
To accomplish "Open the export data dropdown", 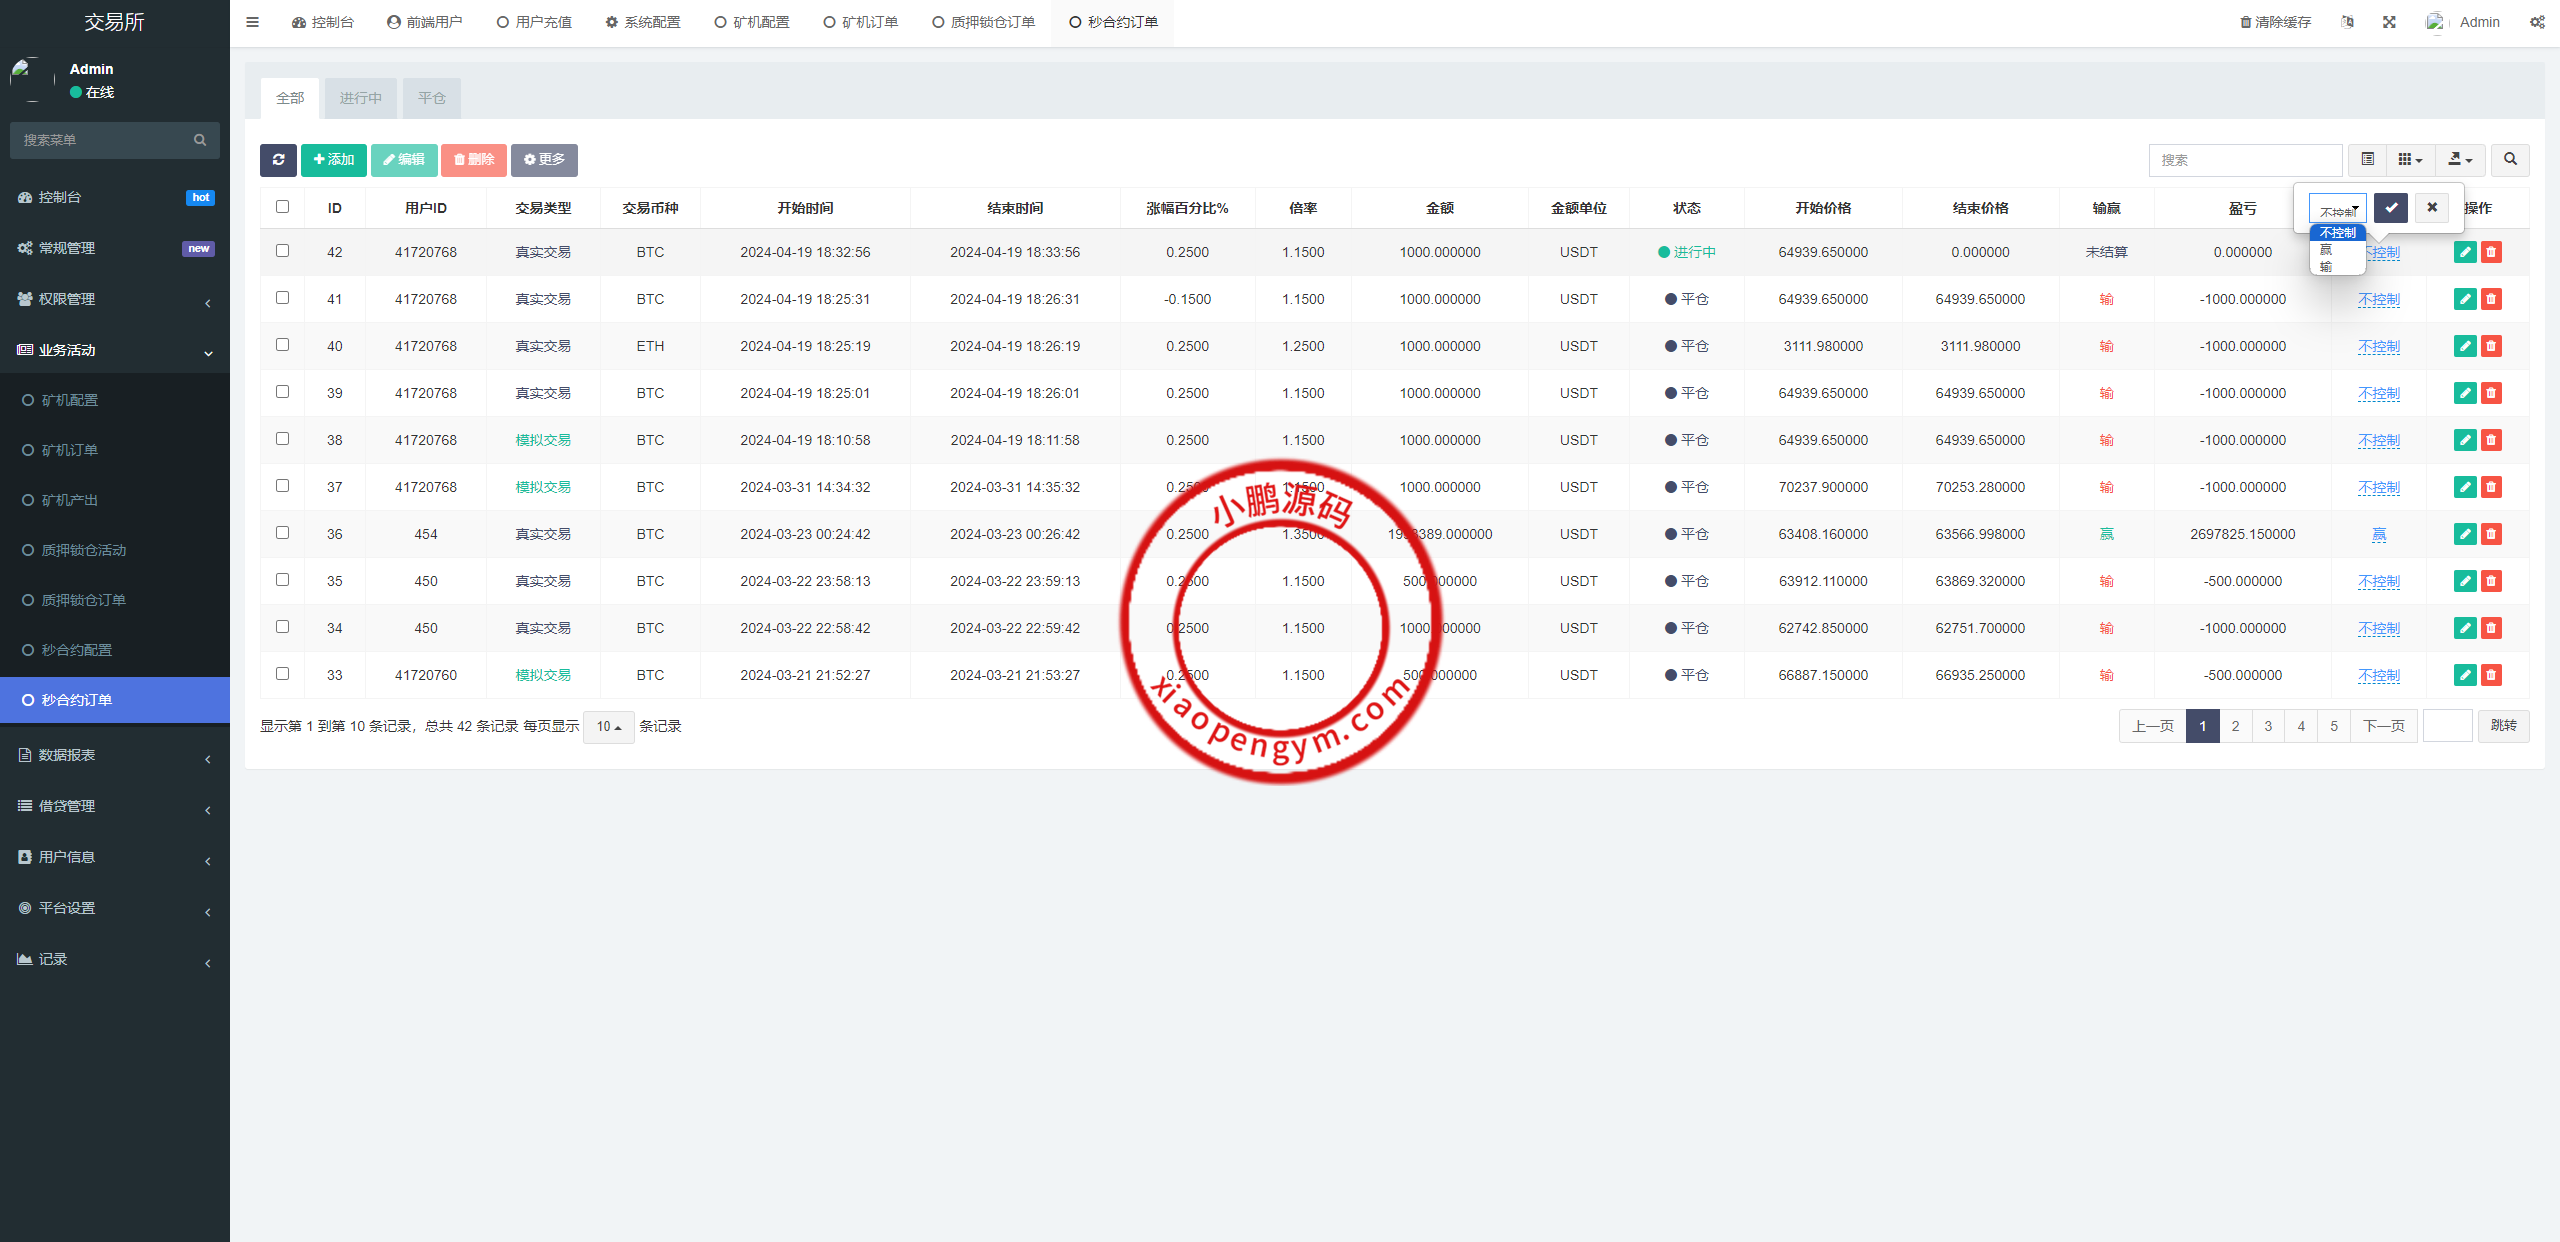I will (2460, 159).
